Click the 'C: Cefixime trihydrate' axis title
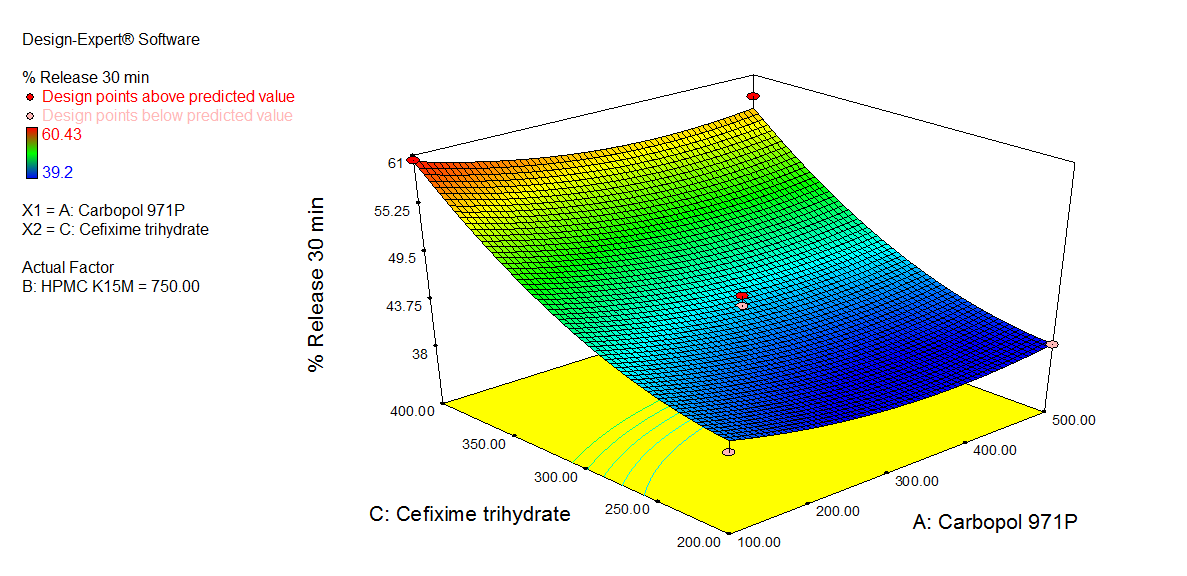 click(x=470, y=514)
